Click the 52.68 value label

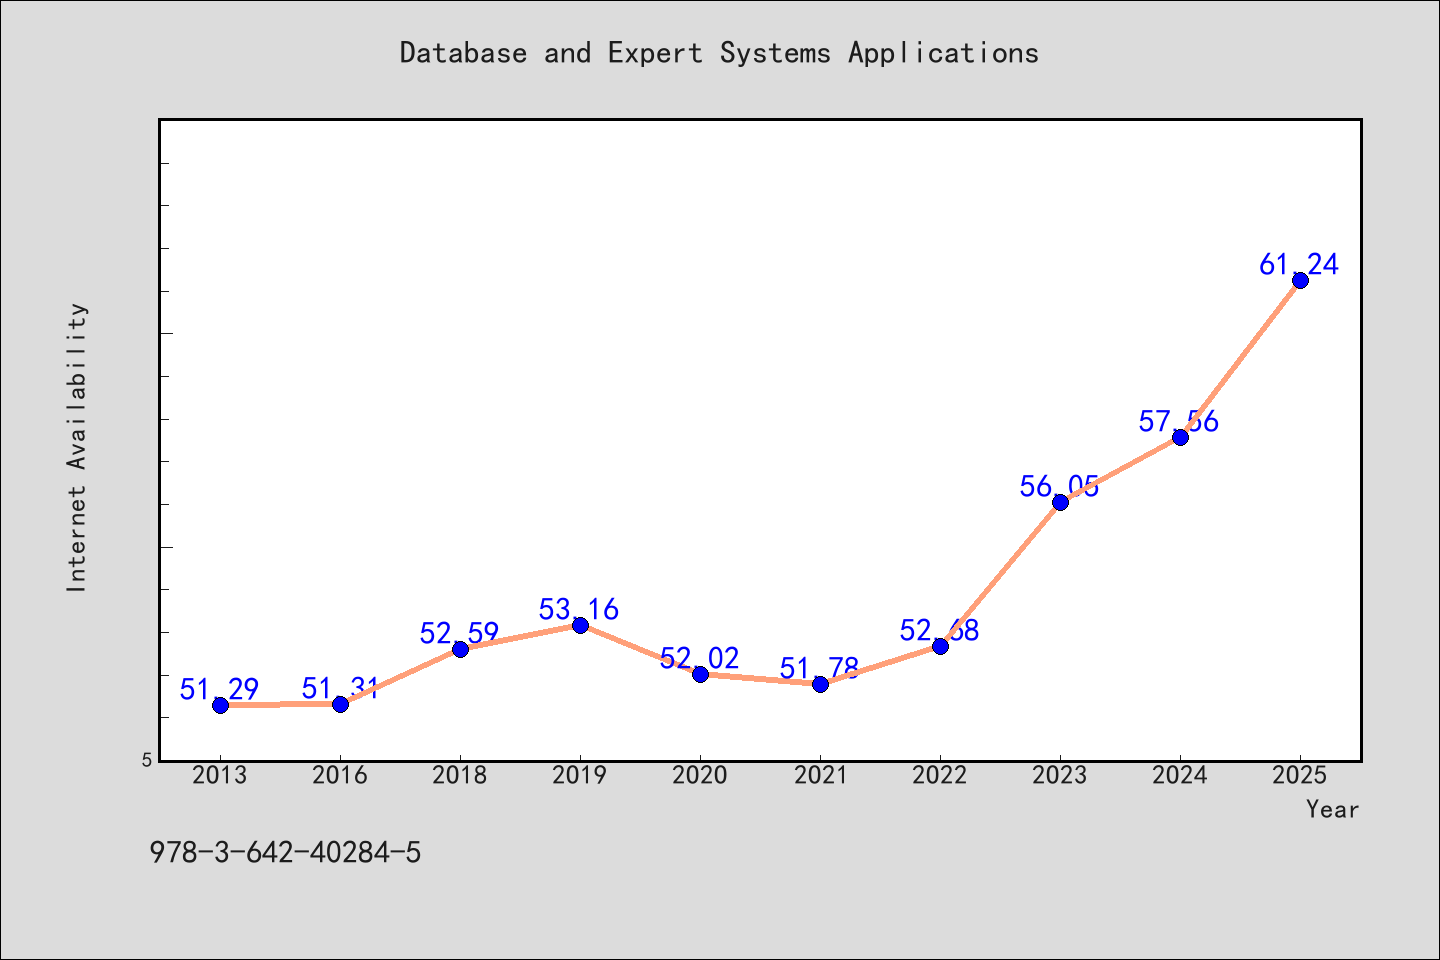pos(940,630)
